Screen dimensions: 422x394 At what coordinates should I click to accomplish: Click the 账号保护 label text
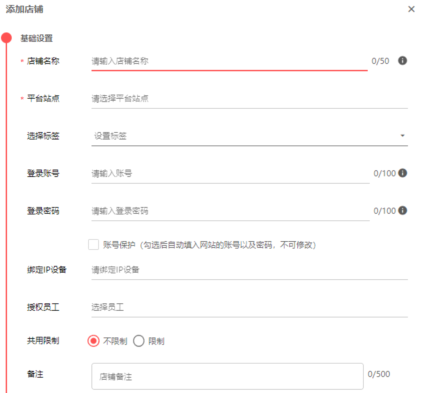point(119,245)
